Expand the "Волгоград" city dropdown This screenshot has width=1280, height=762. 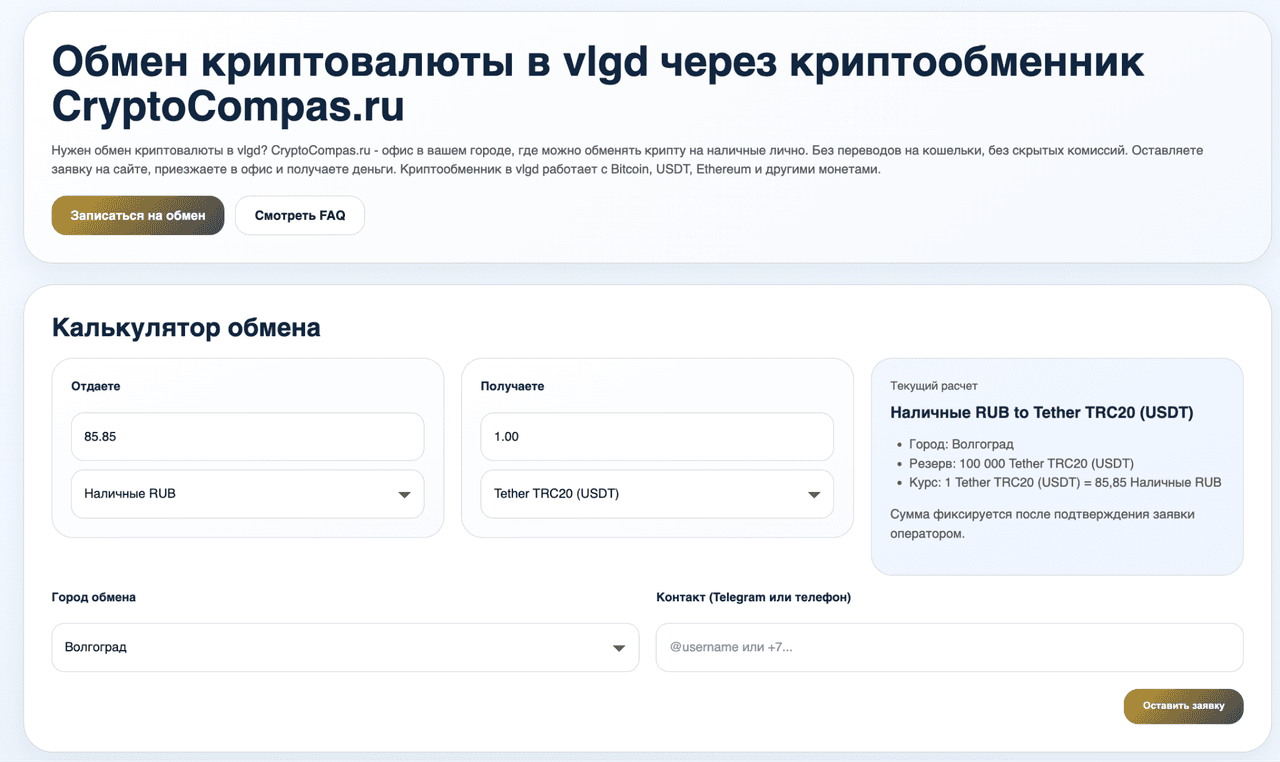coord(345,648)
